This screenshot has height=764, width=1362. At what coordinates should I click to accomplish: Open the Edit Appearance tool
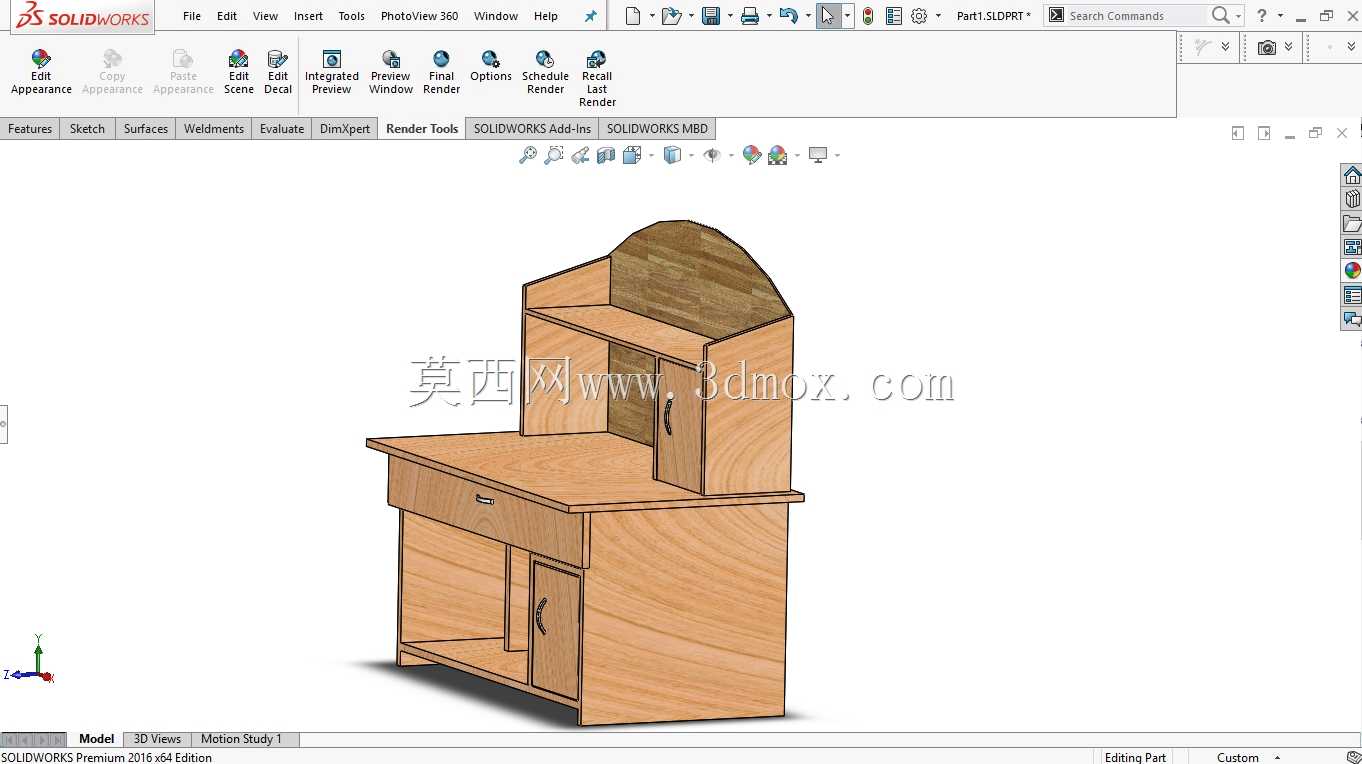pyautogui.click(x=41, y=72)
